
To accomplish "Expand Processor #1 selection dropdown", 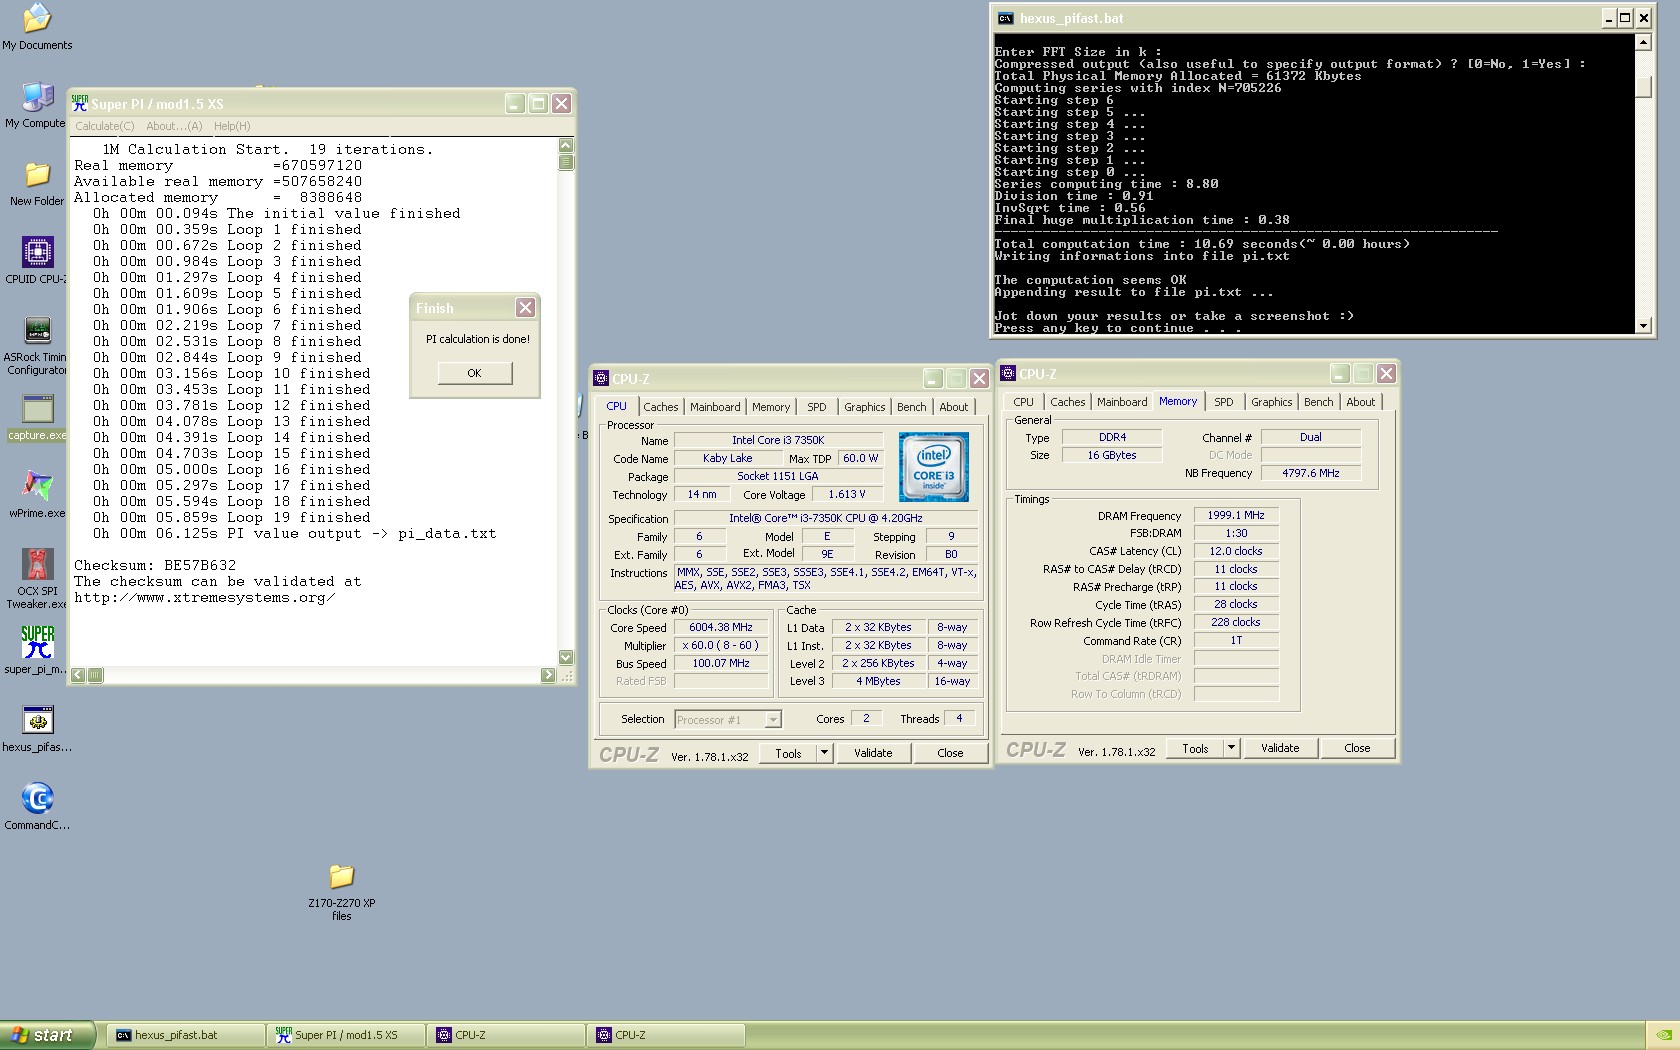I will (773, 720).
